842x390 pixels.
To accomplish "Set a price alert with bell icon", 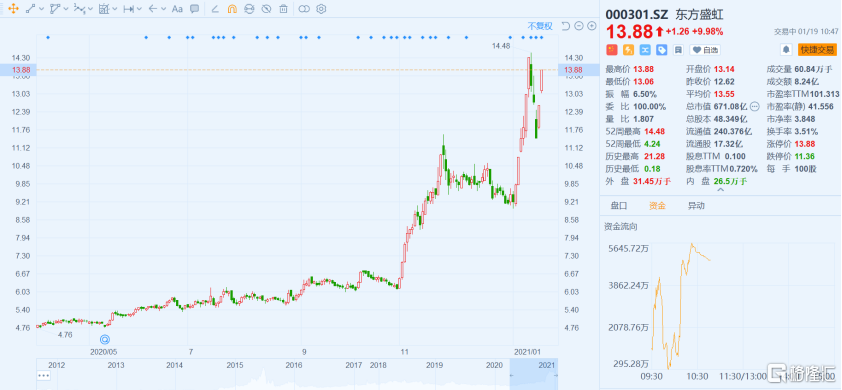I will (786, 50).
